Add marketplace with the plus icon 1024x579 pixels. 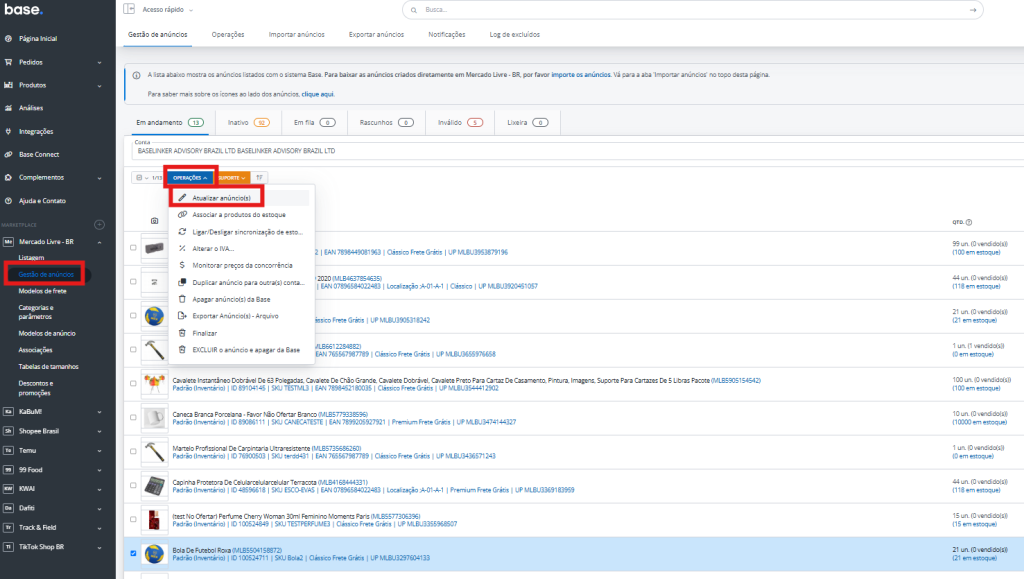99,225
